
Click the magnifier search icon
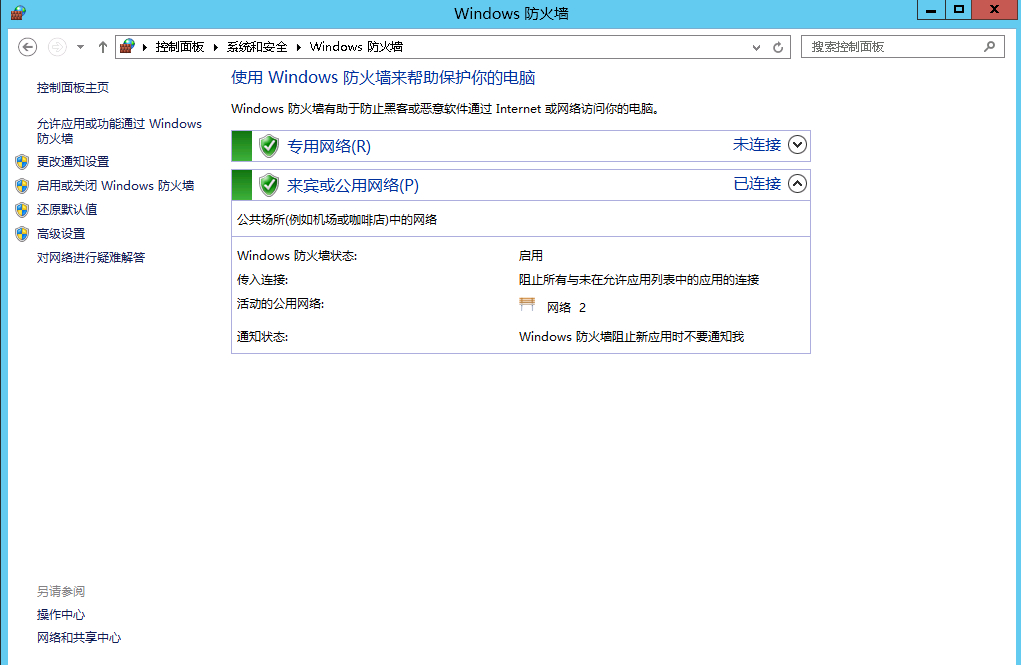point(990,47)
